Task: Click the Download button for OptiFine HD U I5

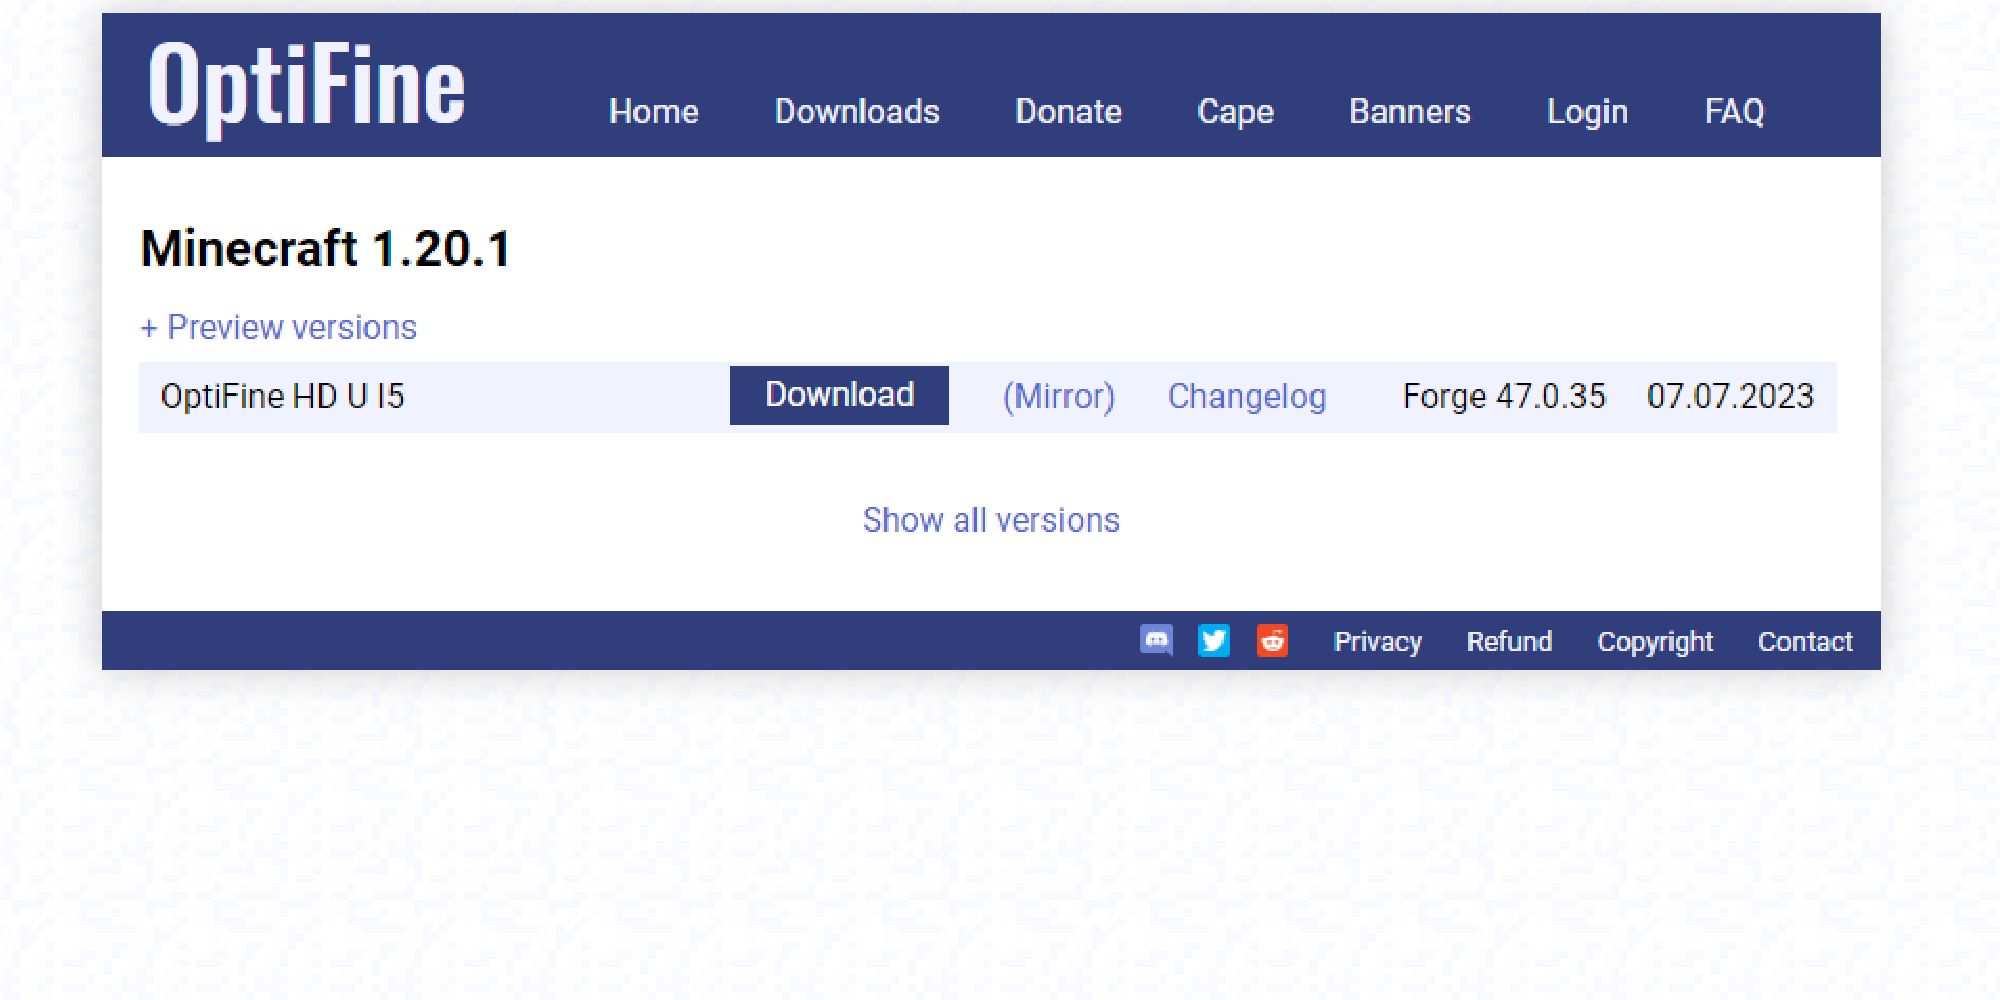Action: click(x=839, y=395)
